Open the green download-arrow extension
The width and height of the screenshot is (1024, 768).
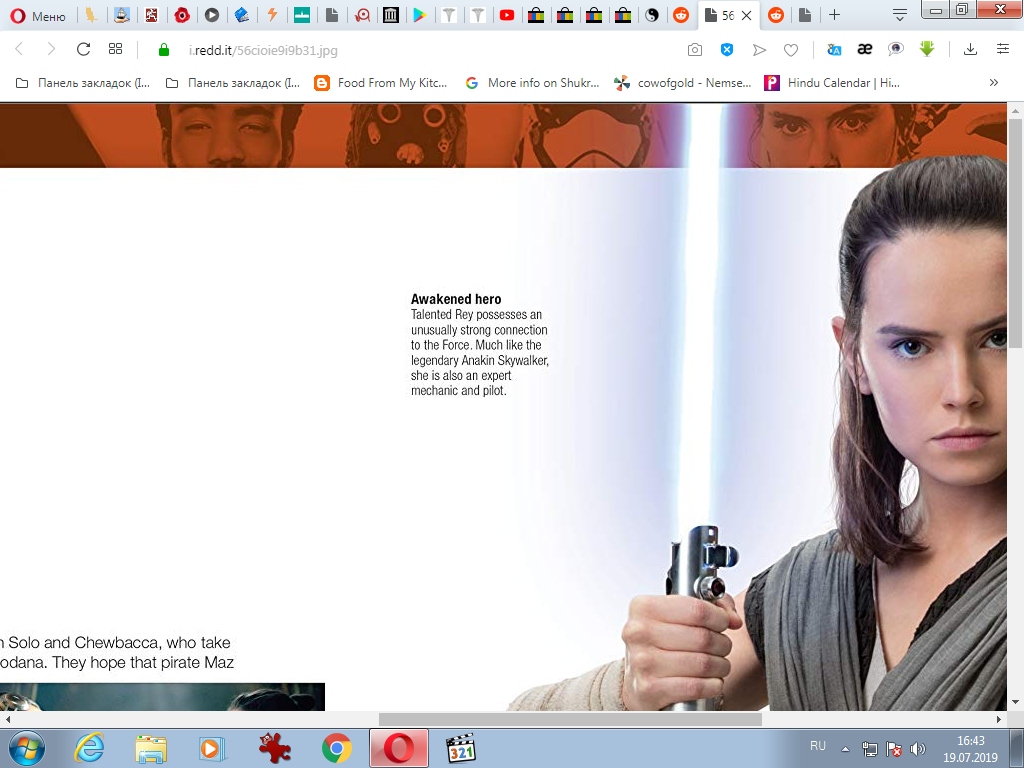927,49
